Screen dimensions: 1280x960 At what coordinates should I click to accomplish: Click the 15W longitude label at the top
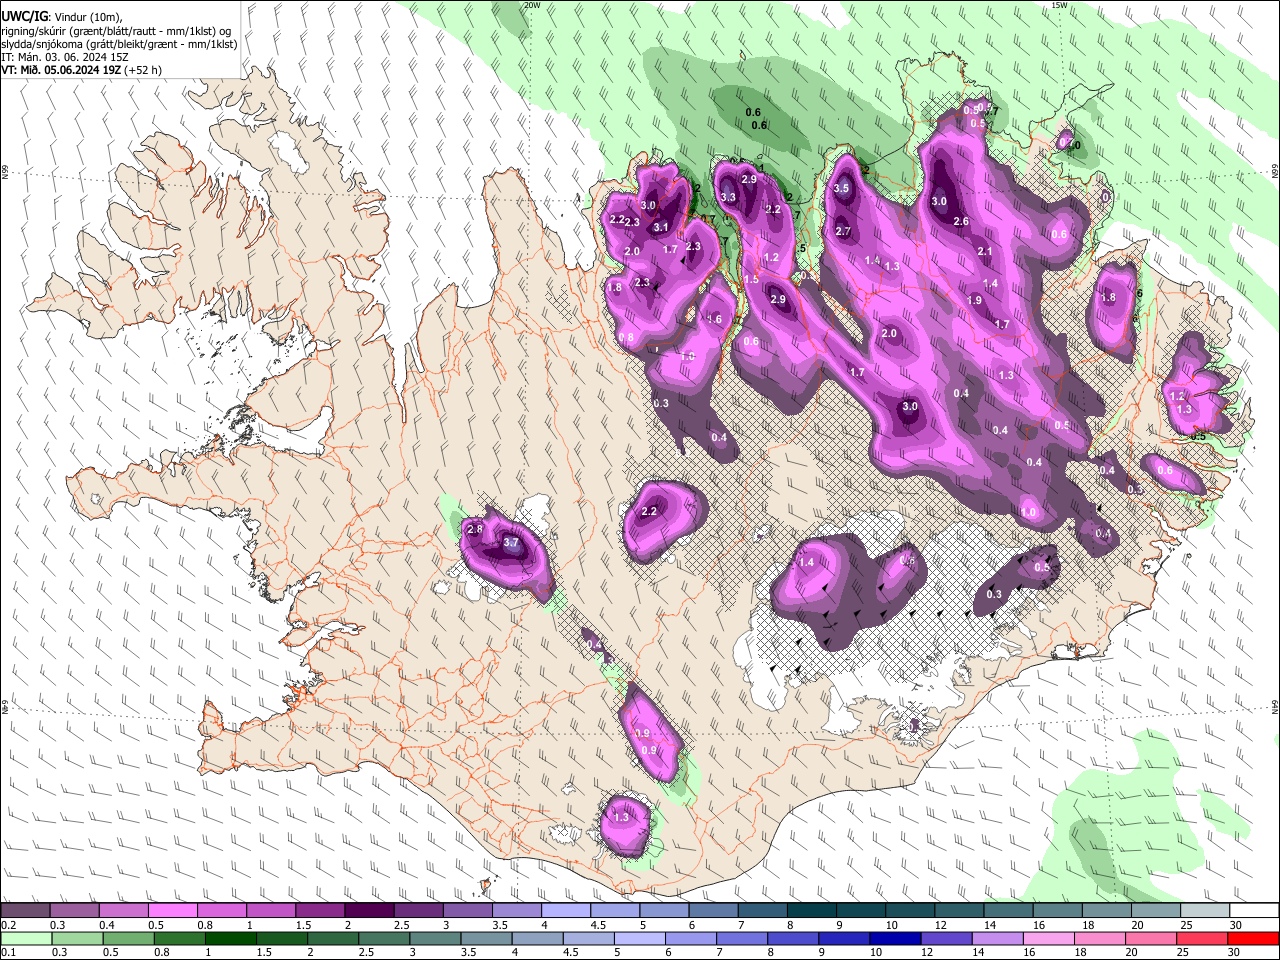[1060, 5]
